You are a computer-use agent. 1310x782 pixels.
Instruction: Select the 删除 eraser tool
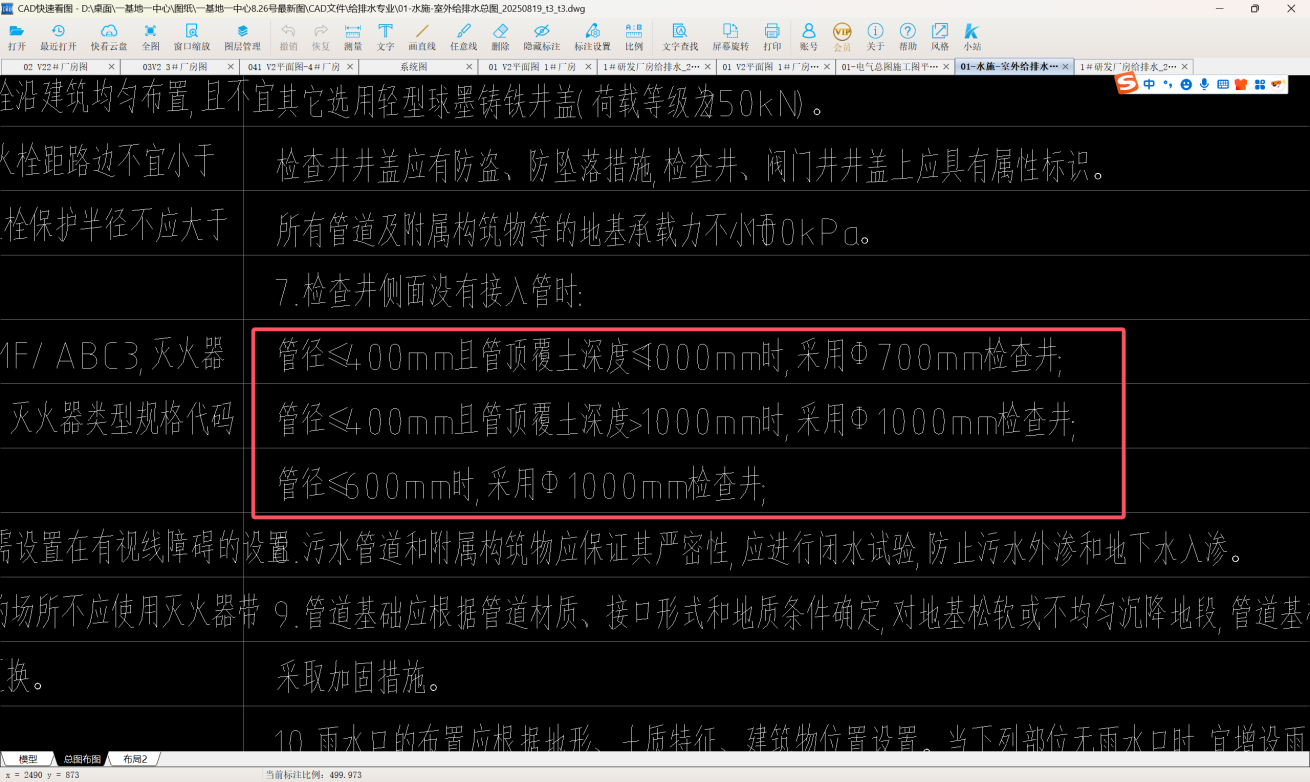(x=500, y=37)
